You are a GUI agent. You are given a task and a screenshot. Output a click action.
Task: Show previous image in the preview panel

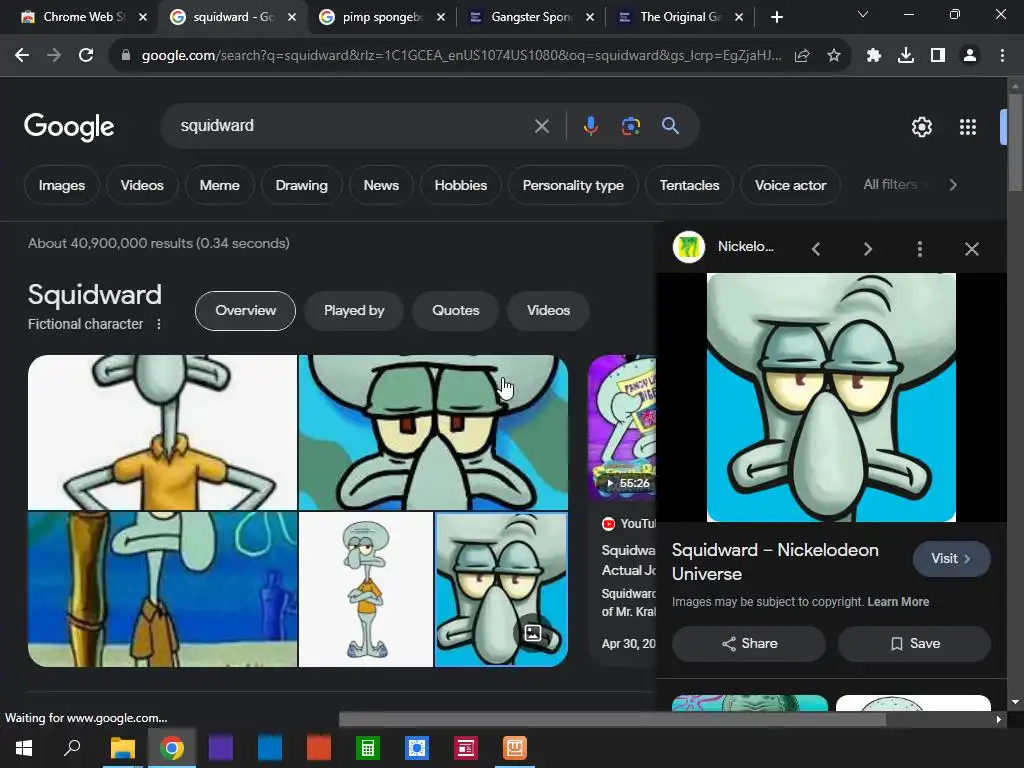pos(816,249)
